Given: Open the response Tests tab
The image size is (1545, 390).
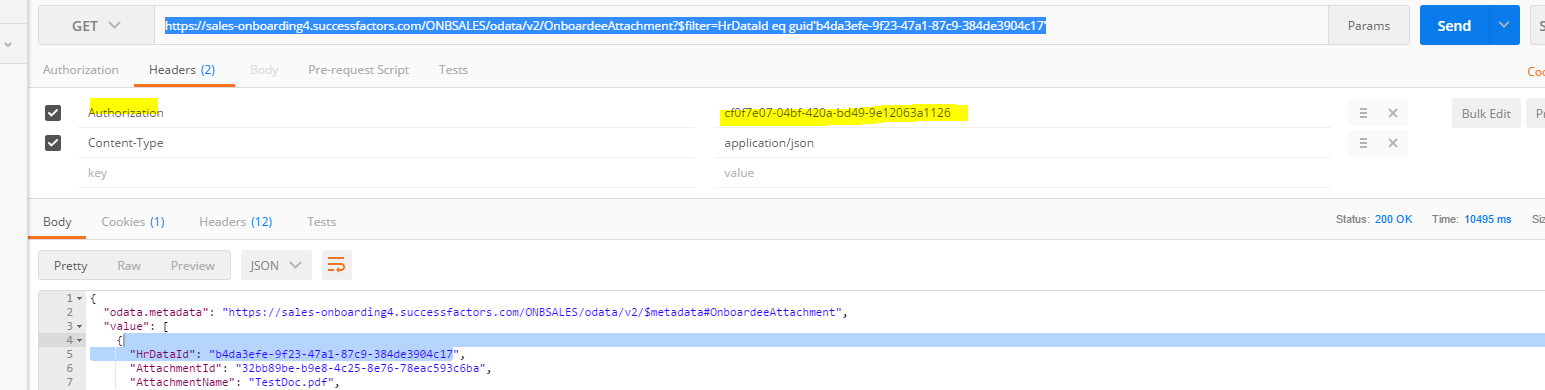Looking at the screenshot, I should pyautogui.click(x=321, y=222).
